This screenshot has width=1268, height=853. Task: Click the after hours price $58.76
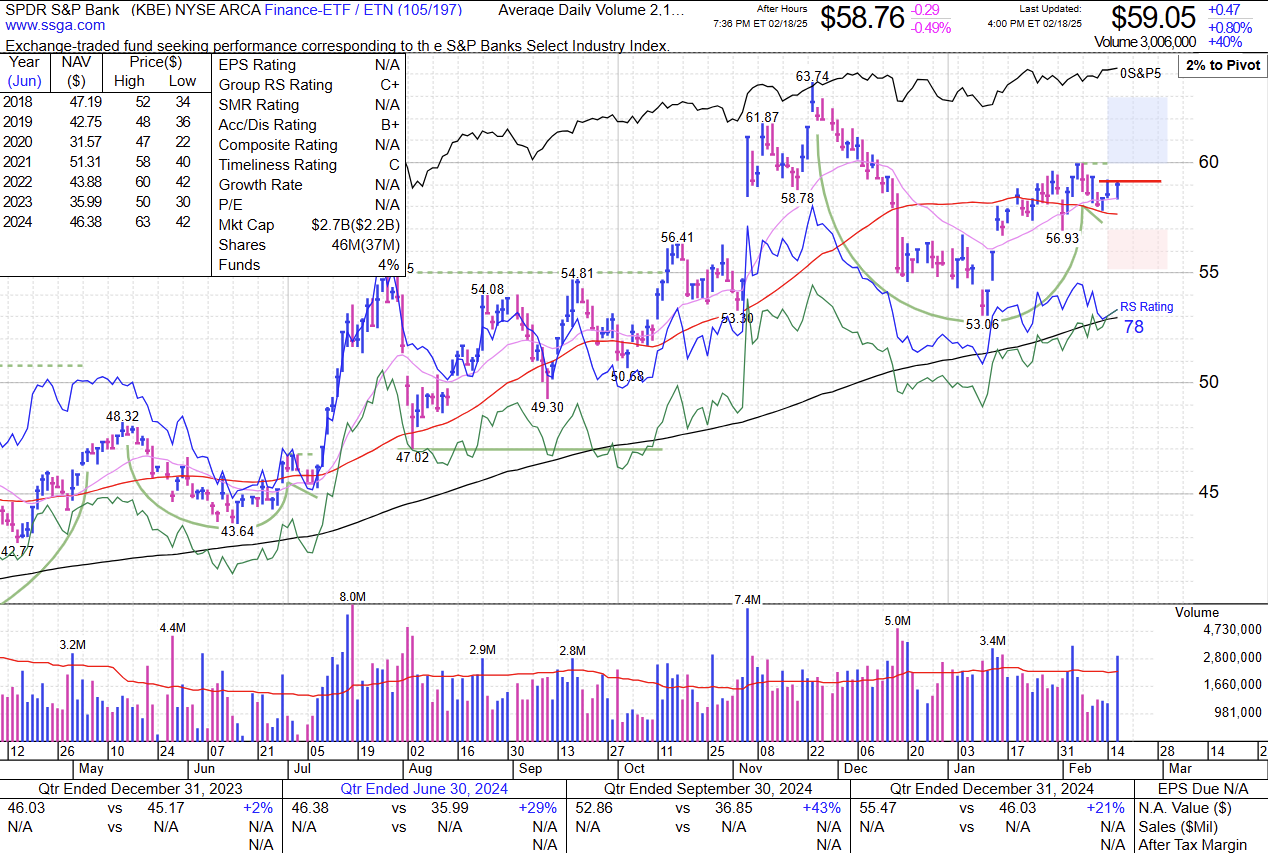click(863, 17)
